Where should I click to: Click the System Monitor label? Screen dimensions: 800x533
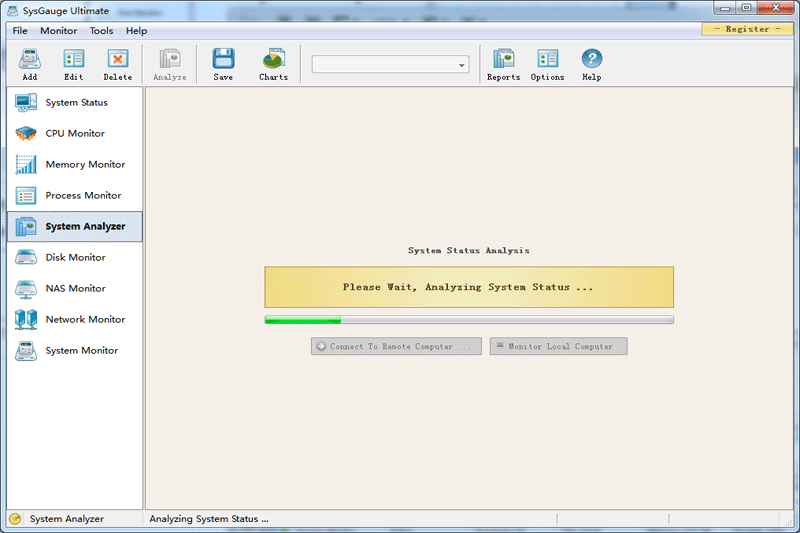click(82, 350)
